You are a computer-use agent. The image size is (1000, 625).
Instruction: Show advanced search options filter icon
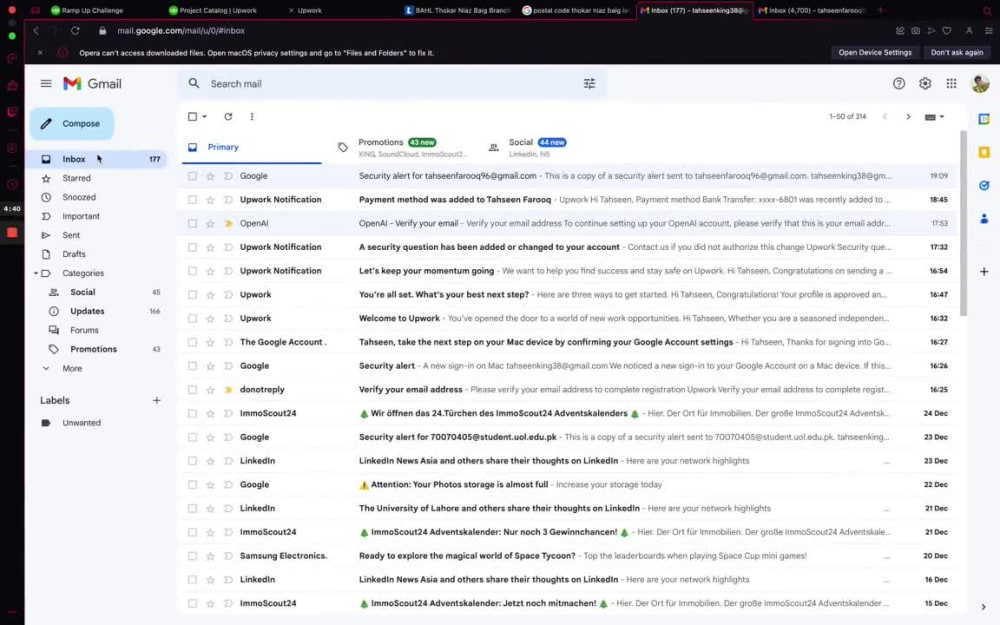click(x=589, y=84)
